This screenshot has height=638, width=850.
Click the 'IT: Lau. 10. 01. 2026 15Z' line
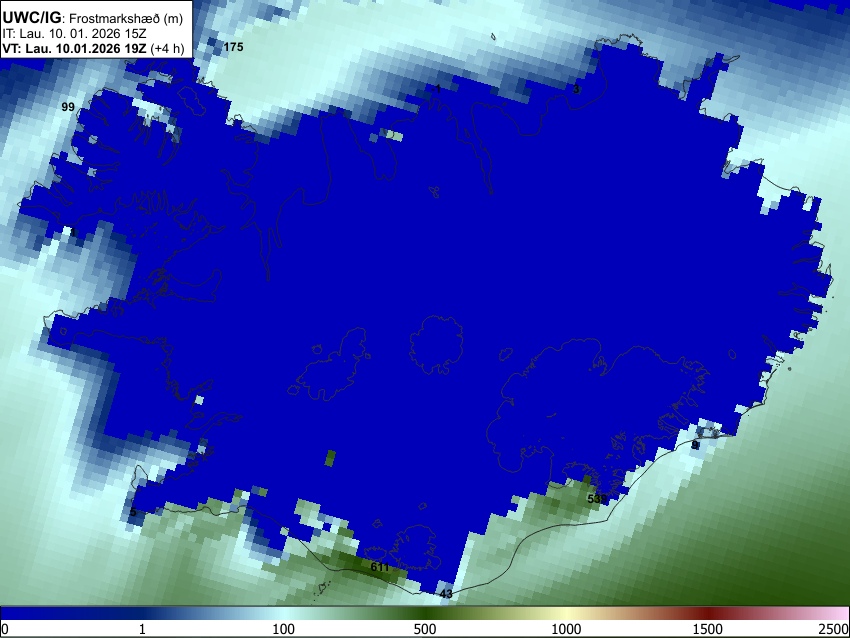[x=74, y=34]
